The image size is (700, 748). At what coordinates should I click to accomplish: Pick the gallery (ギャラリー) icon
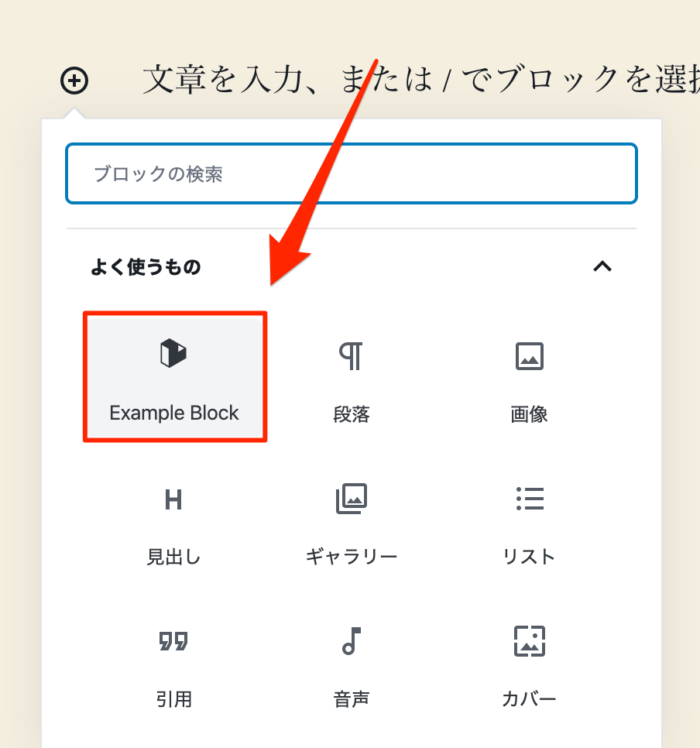(351, 498)
